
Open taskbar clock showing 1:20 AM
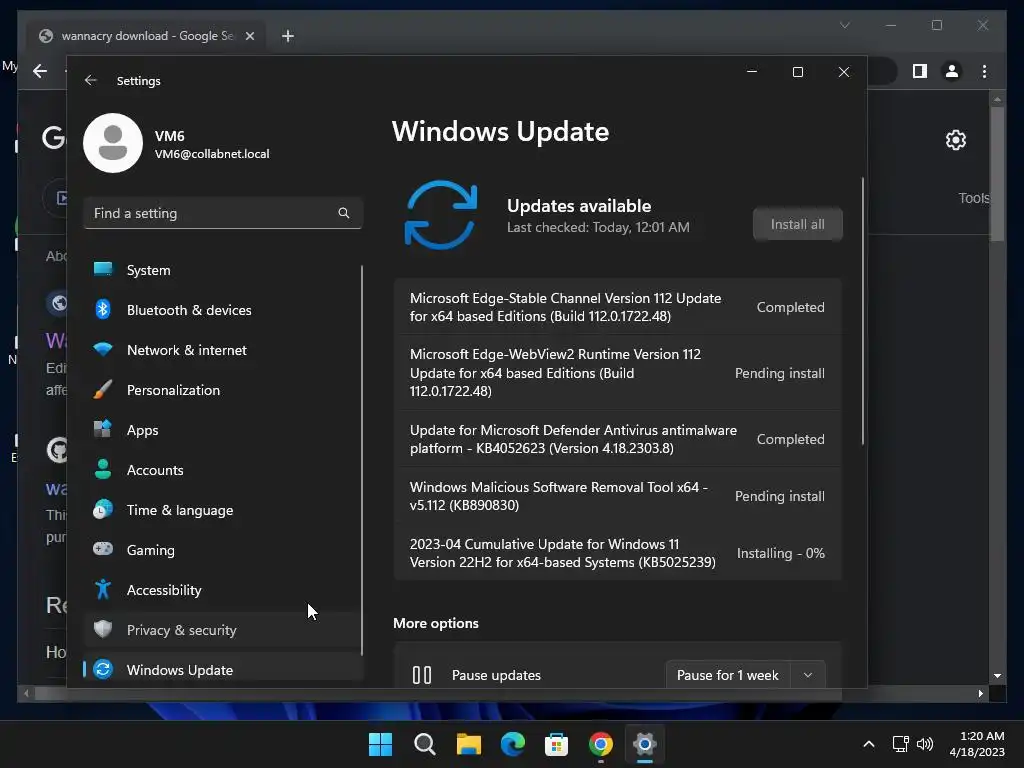(x=976, y=744)
